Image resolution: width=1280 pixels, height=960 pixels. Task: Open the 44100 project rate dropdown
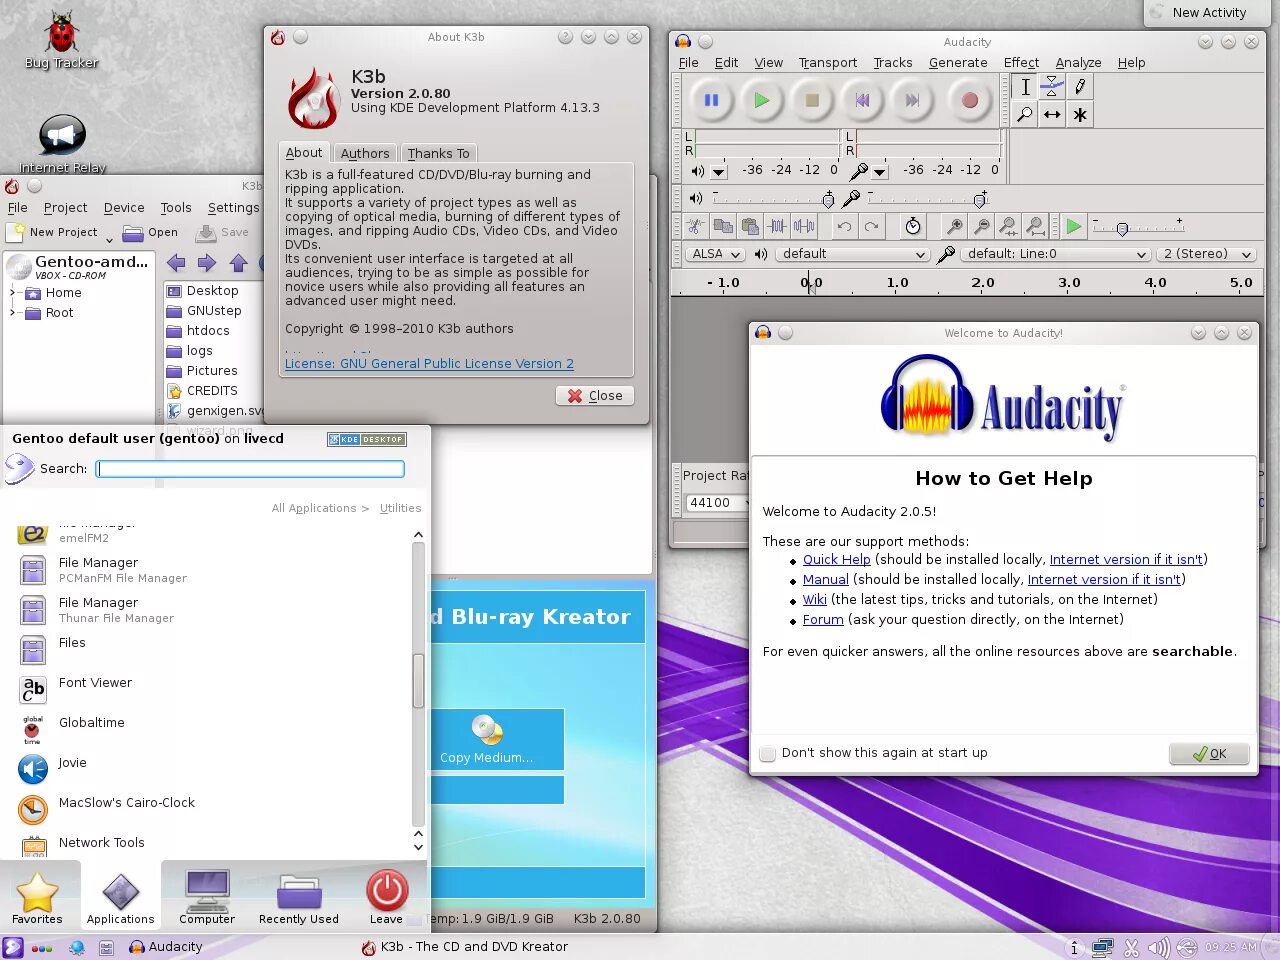718,503
